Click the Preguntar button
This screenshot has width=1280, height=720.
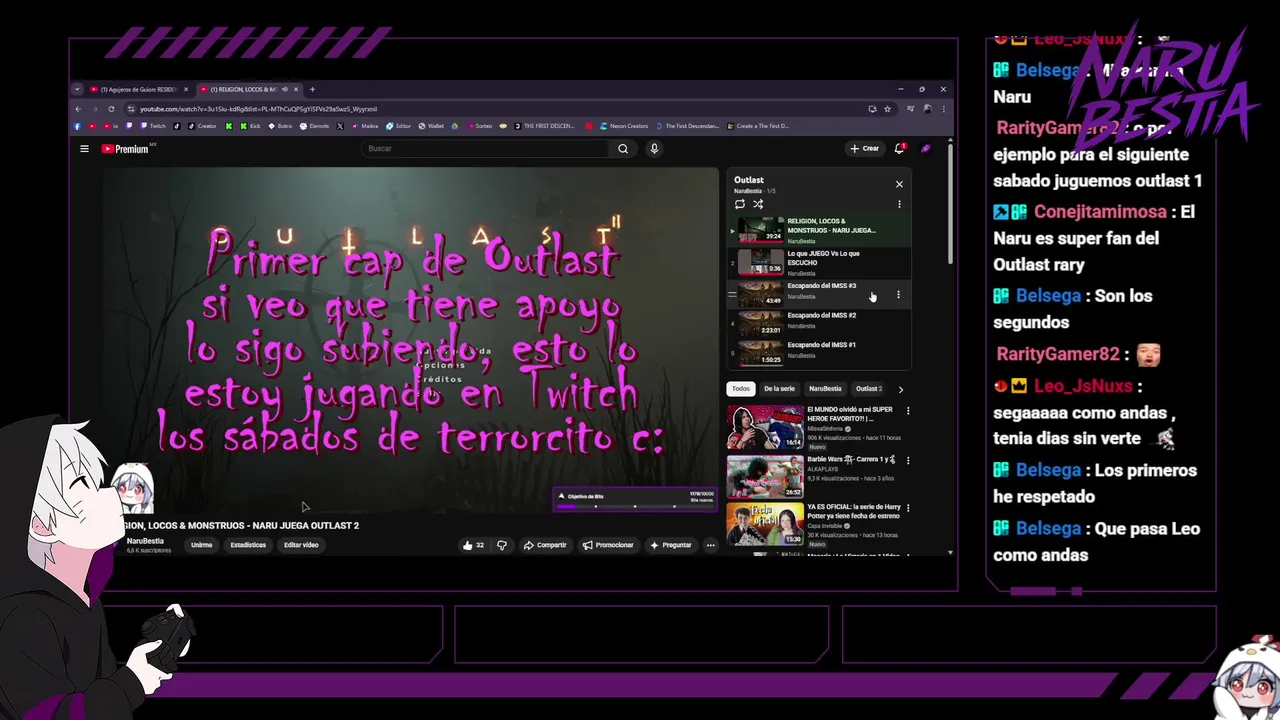670,545
